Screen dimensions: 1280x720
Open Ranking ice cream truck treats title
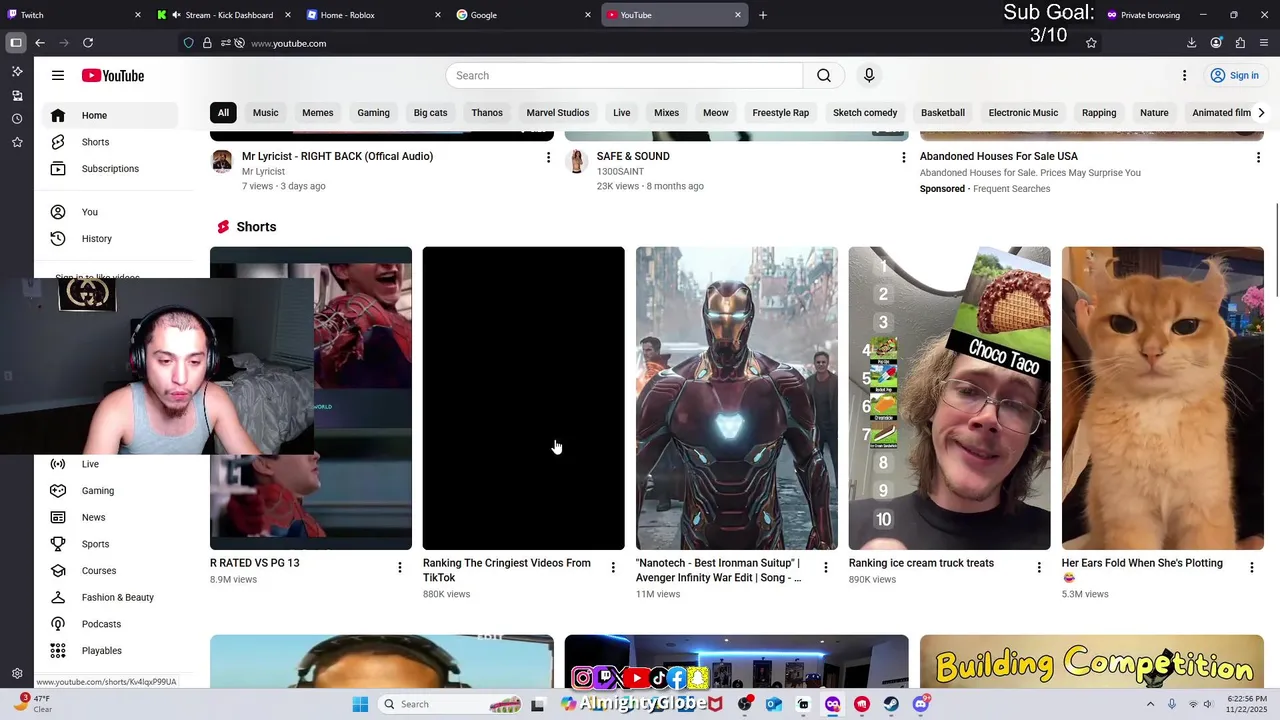(x=921, y=563)
